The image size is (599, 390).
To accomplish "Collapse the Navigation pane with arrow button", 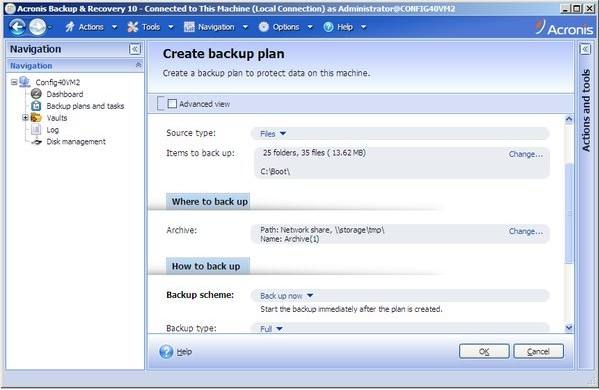I will (x=134, y=49).
